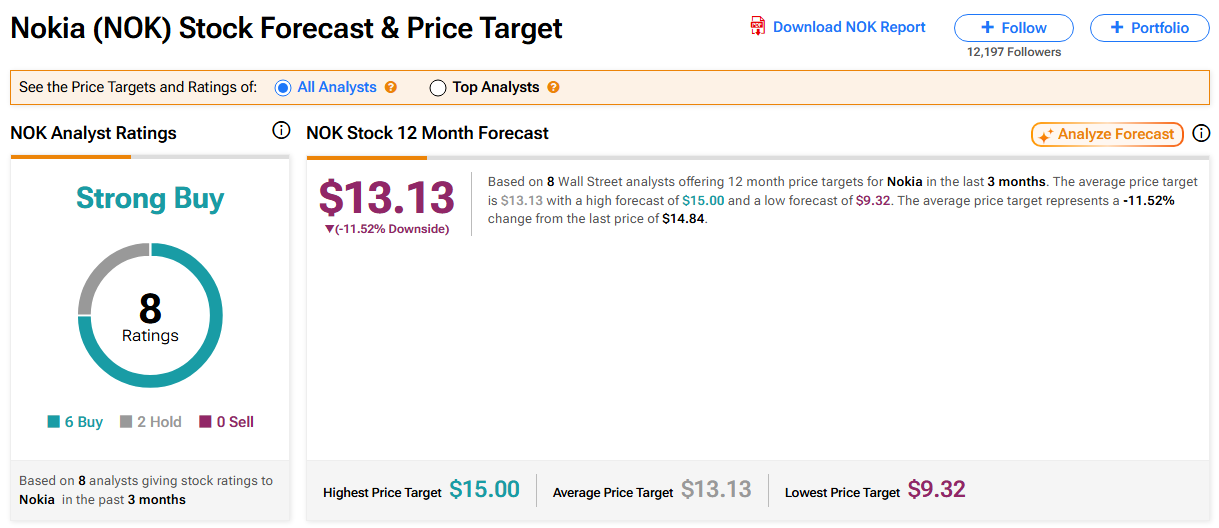Open info icon next to NOK Analyst Ratings

tap(281, 131)
